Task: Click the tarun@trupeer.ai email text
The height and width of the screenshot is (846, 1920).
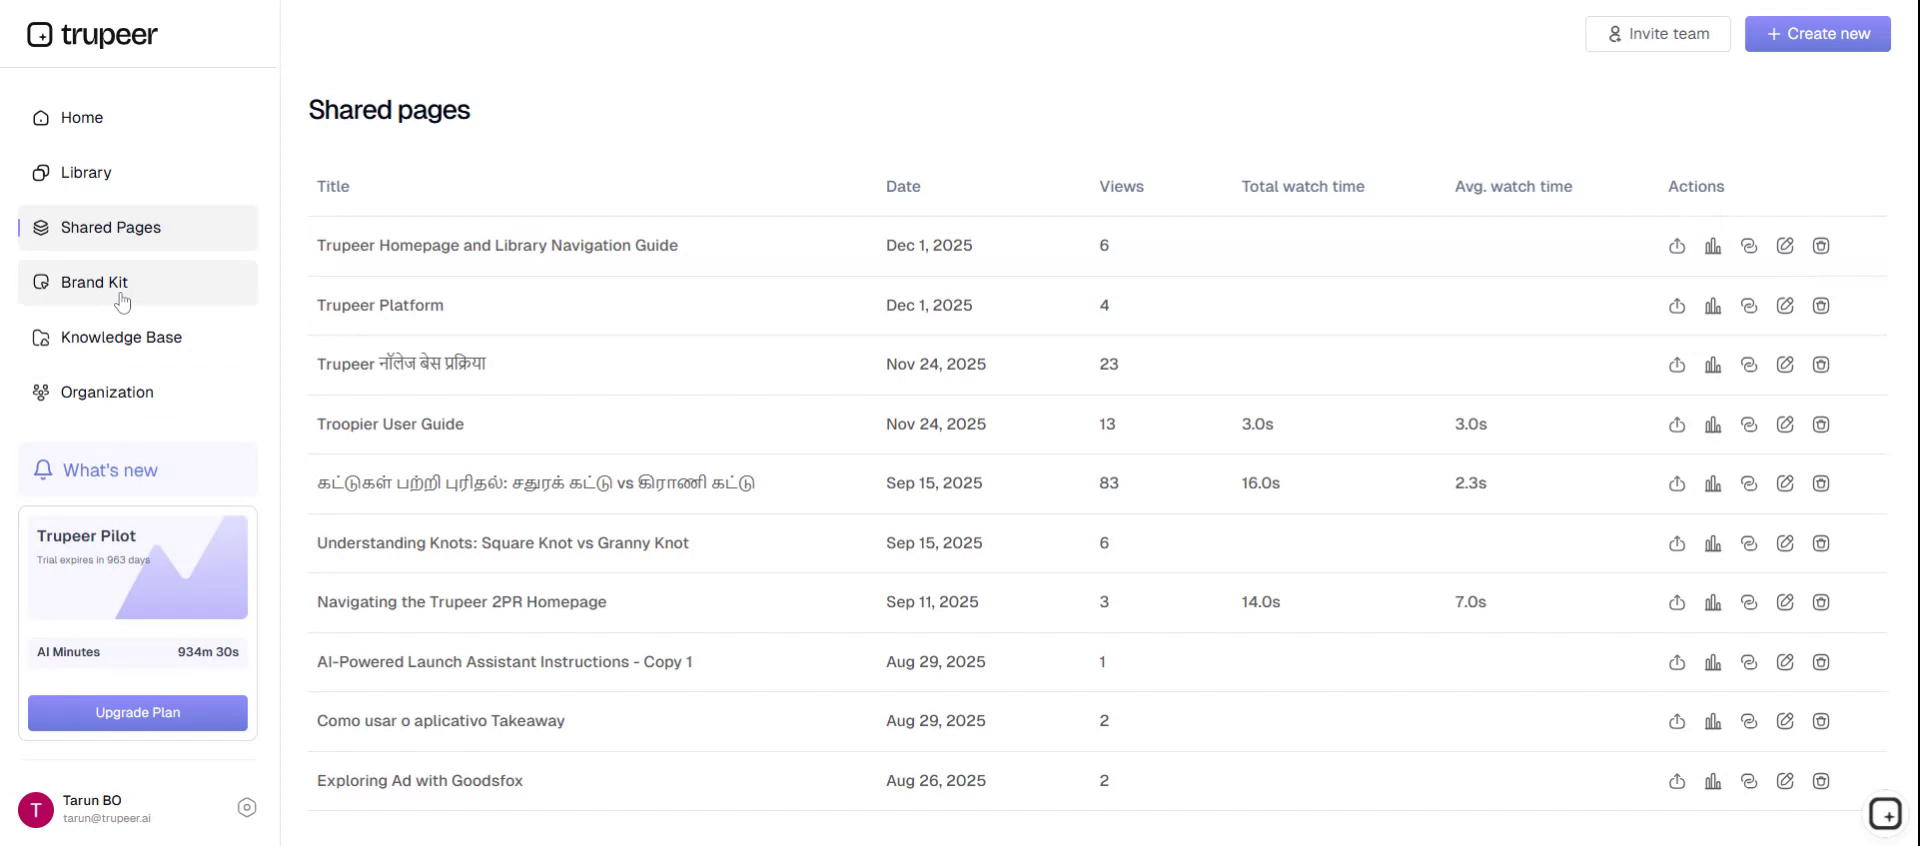Action: click(107, 819)
